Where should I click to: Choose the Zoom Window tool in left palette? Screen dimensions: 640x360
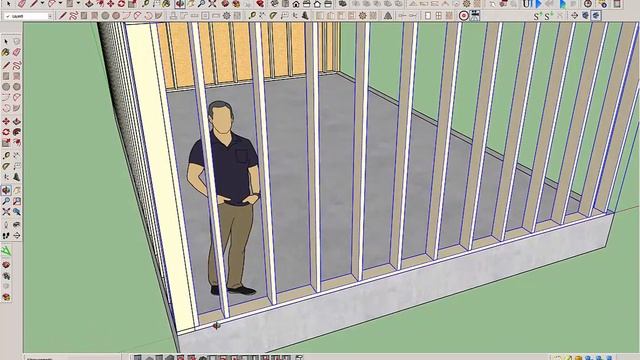pyautogui.click(x=17, y=201)
